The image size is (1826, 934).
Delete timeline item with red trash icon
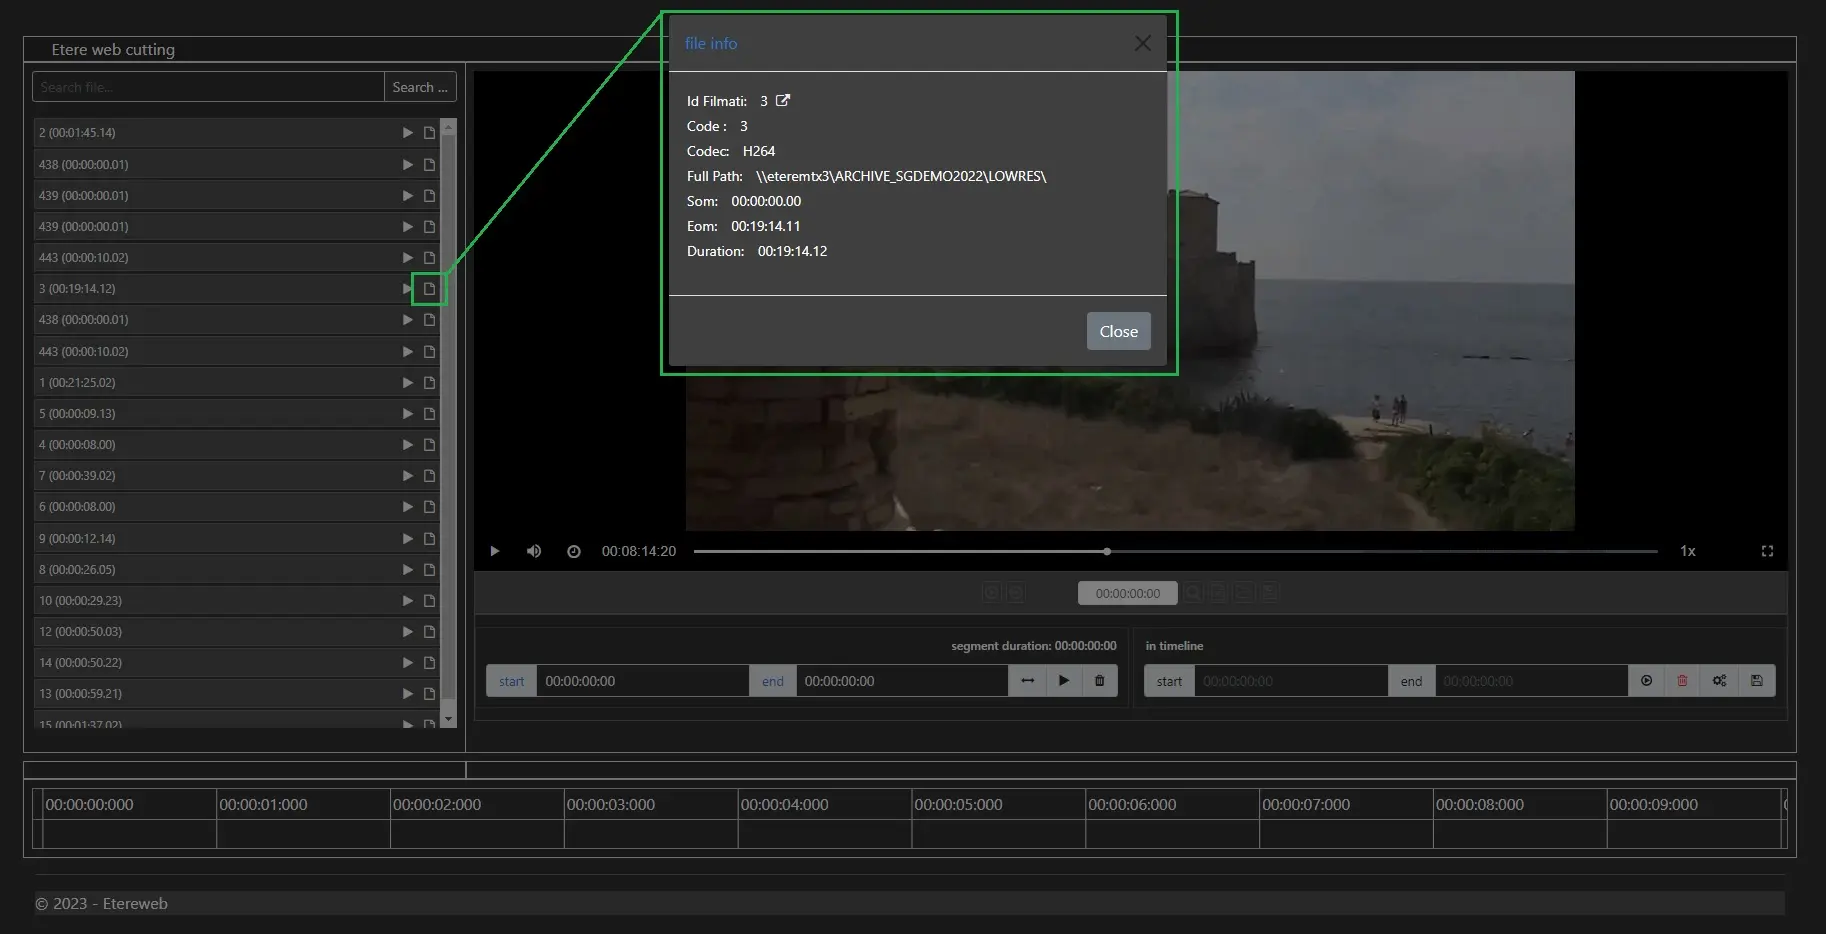[1682, 681]
